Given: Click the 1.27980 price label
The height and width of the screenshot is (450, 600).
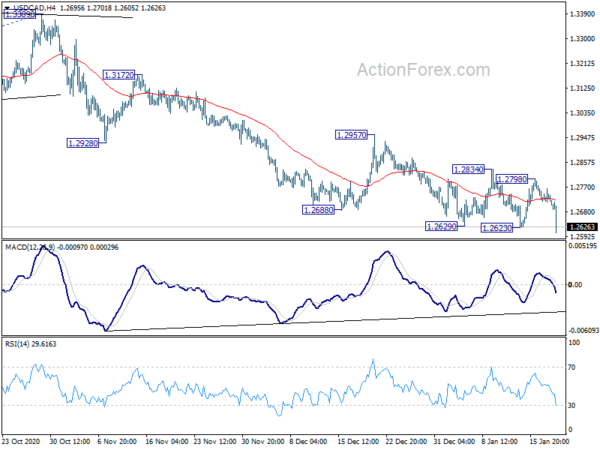Looking at the screenshot, I should (512, 179).
